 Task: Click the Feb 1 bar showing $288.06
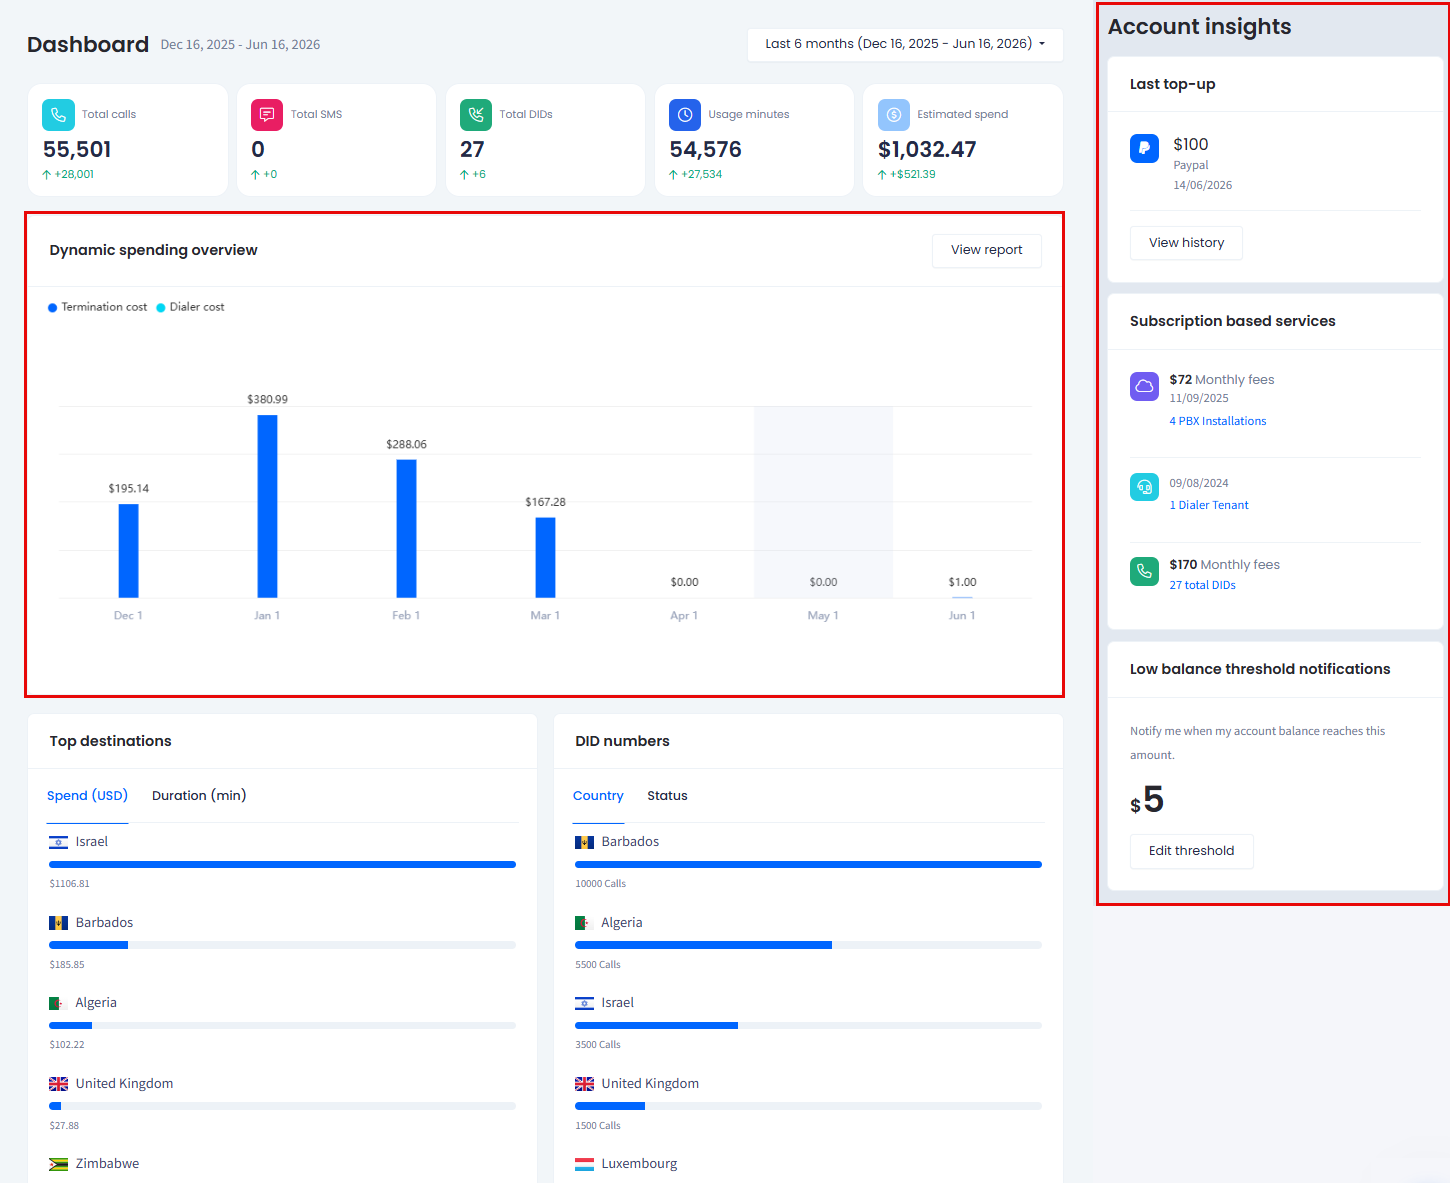pyautogui.click(x=406, y=529)
